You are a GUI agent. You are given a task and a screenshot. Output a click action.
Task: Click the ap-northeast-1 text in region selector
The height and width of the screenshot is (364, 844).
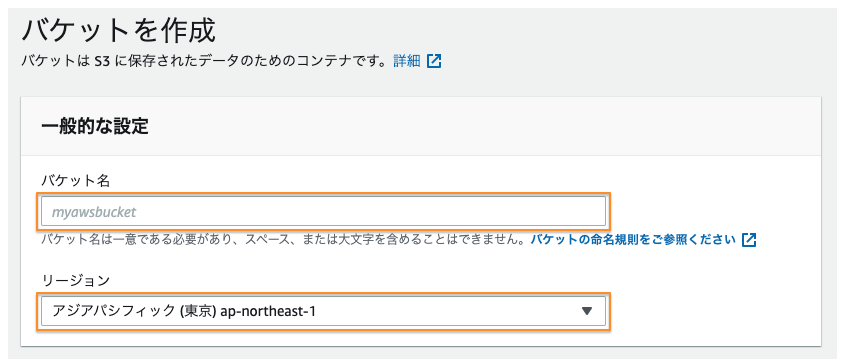268,311
